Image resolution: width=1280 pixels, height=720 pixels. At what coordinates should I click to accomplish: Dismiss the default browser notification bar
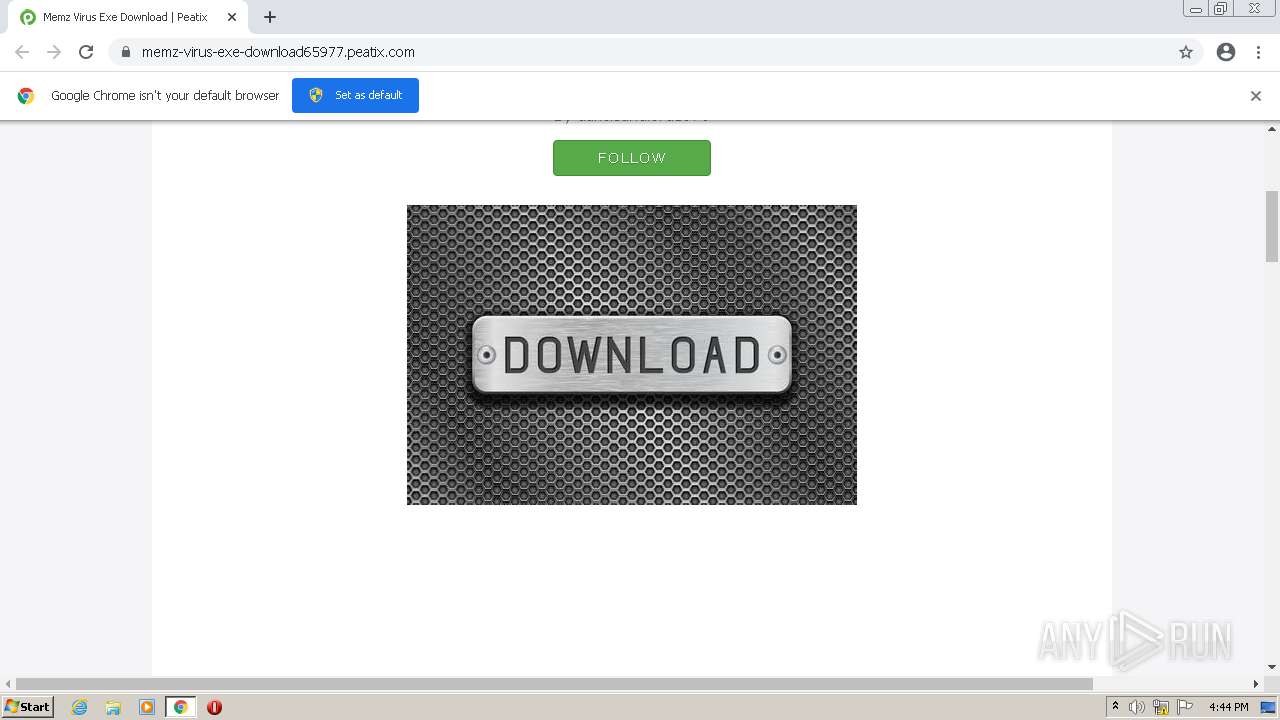tap(1256, 96)
